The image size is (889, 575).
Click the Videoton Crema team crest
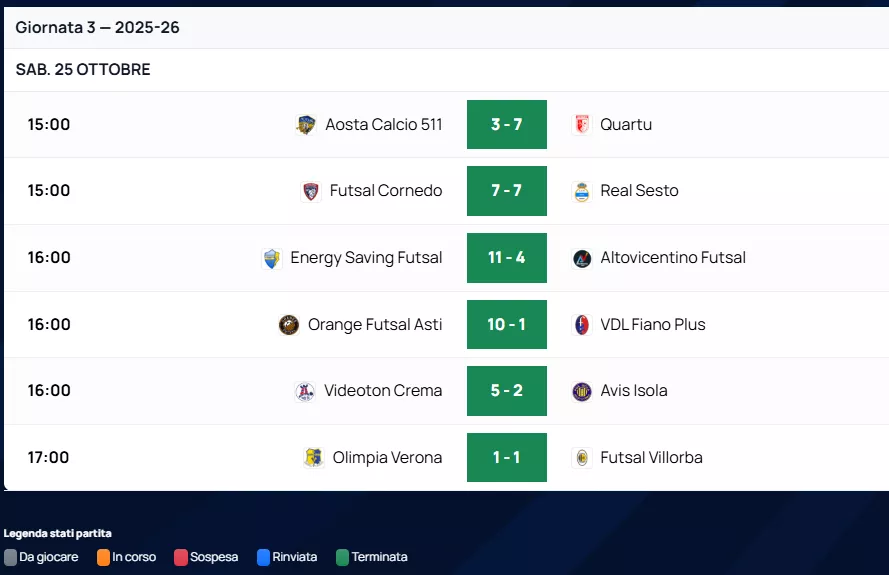coord(305,391)
